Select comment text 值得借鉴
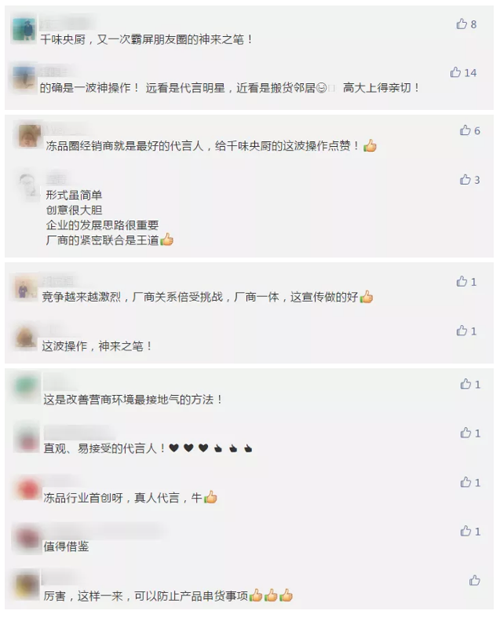 [66, 547]
